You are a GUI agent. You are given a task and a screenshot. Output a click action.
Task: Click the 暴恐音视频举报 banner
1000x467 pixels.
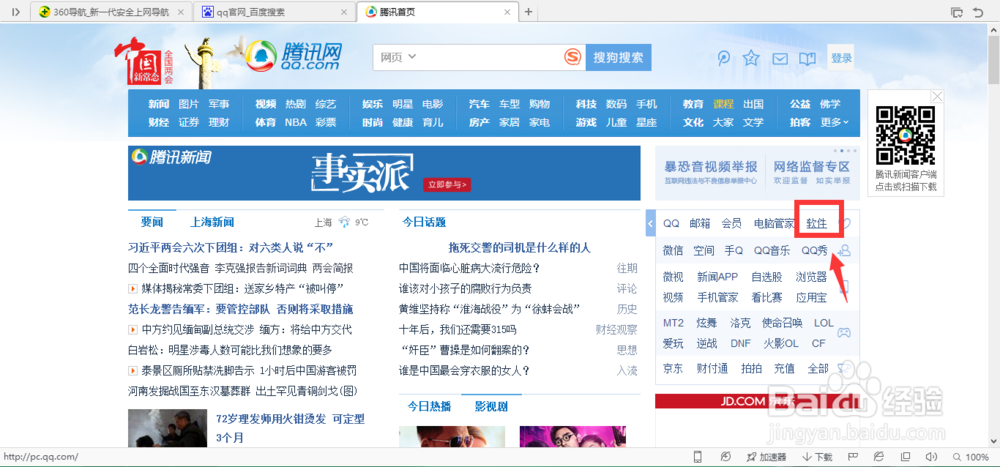pos(710,172)
